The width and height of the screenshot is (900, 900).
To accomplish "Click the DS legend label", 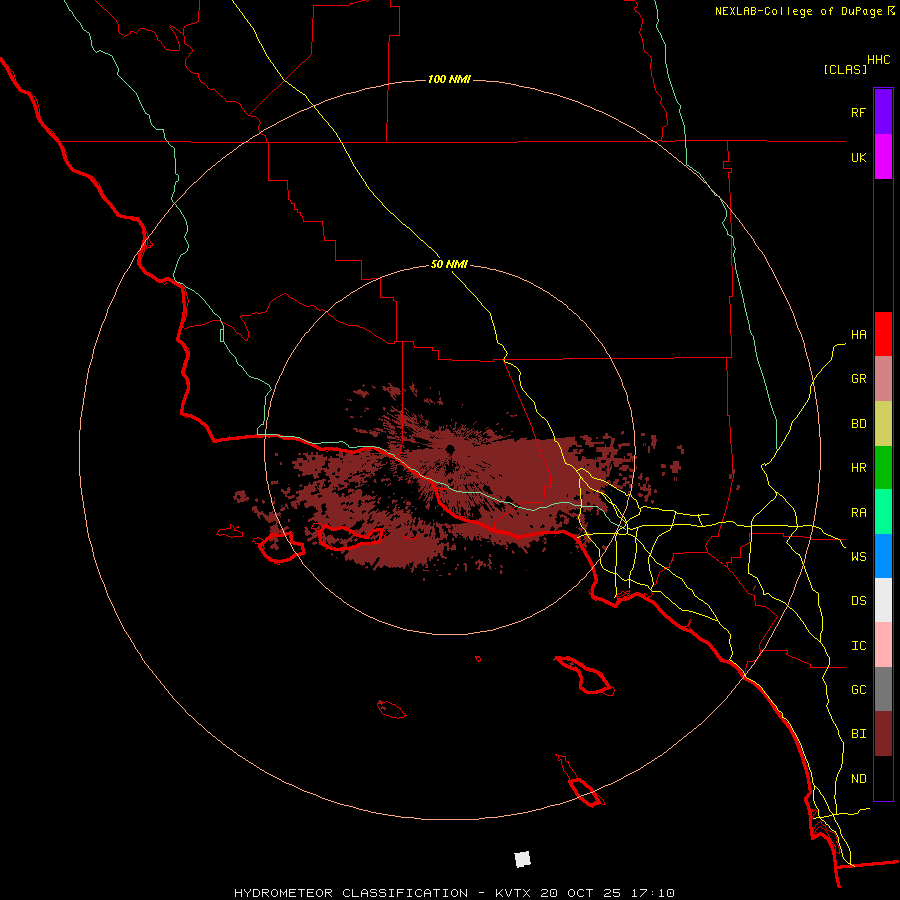I will coord(858,601).
